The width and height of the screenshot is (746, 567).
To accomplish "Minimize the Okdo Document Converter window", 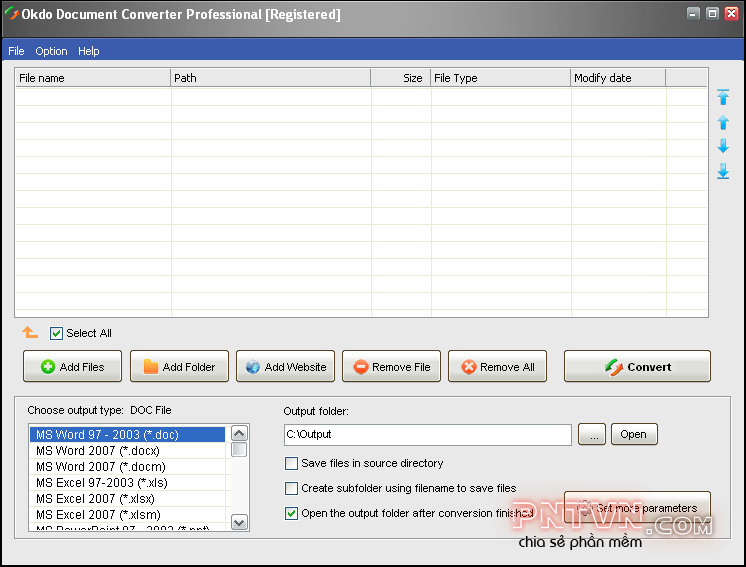I will tap(693, 13).
